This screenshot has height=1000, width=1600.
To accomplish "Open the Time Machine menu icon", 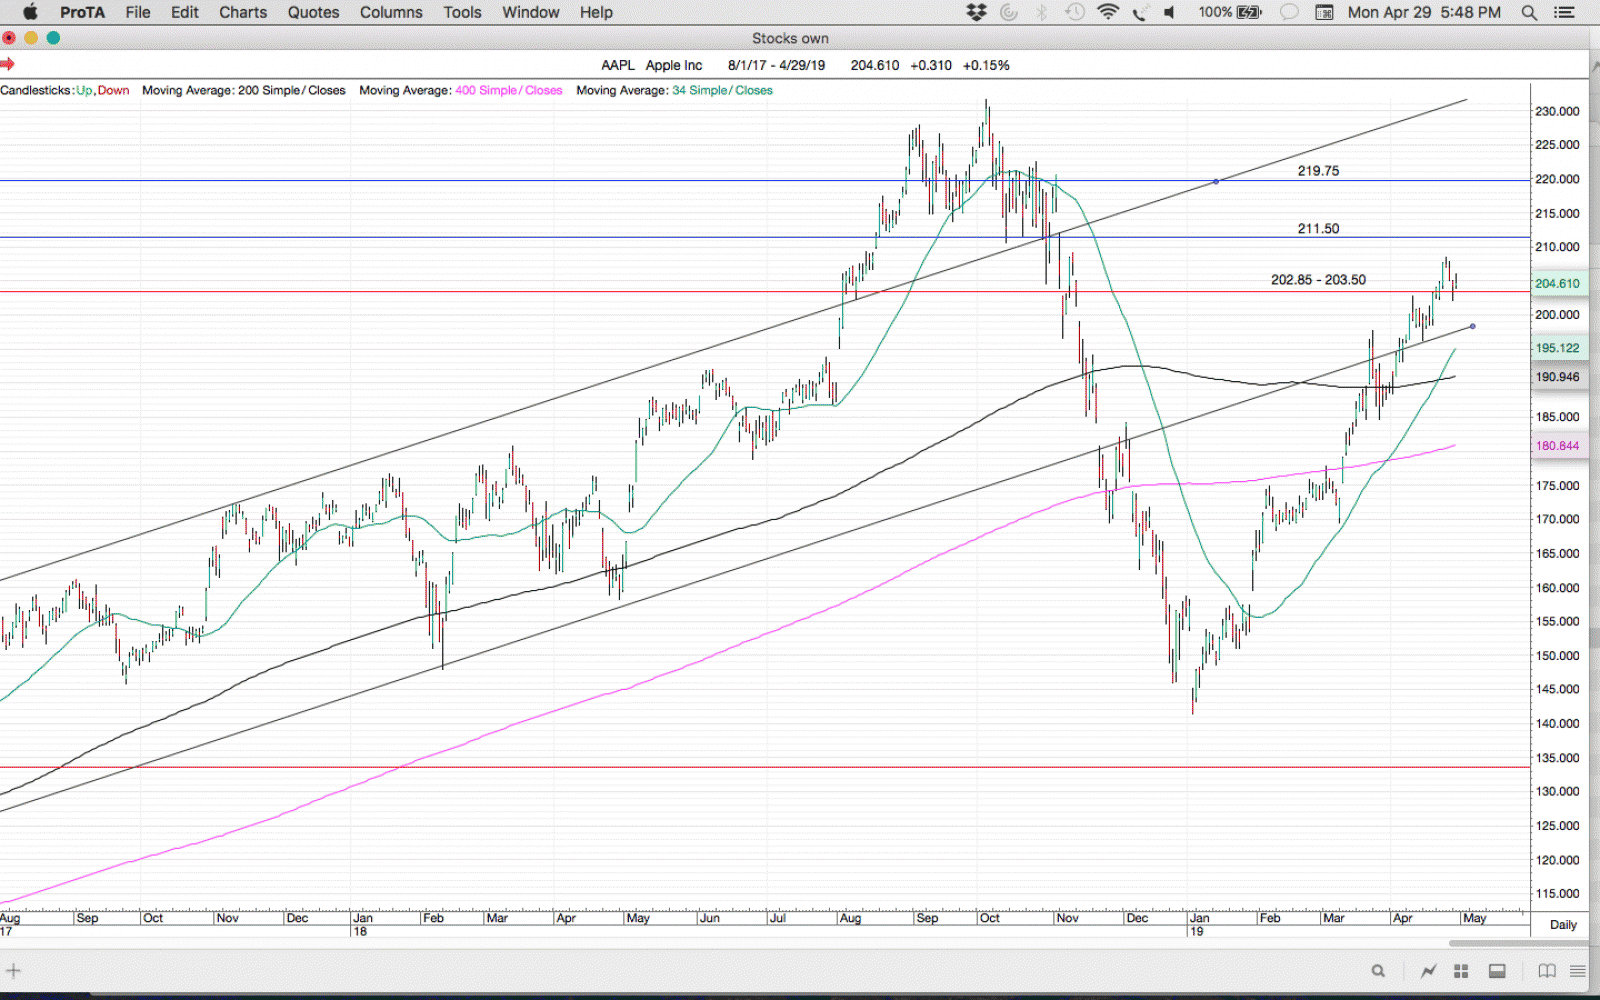I will coord(1074,12).
